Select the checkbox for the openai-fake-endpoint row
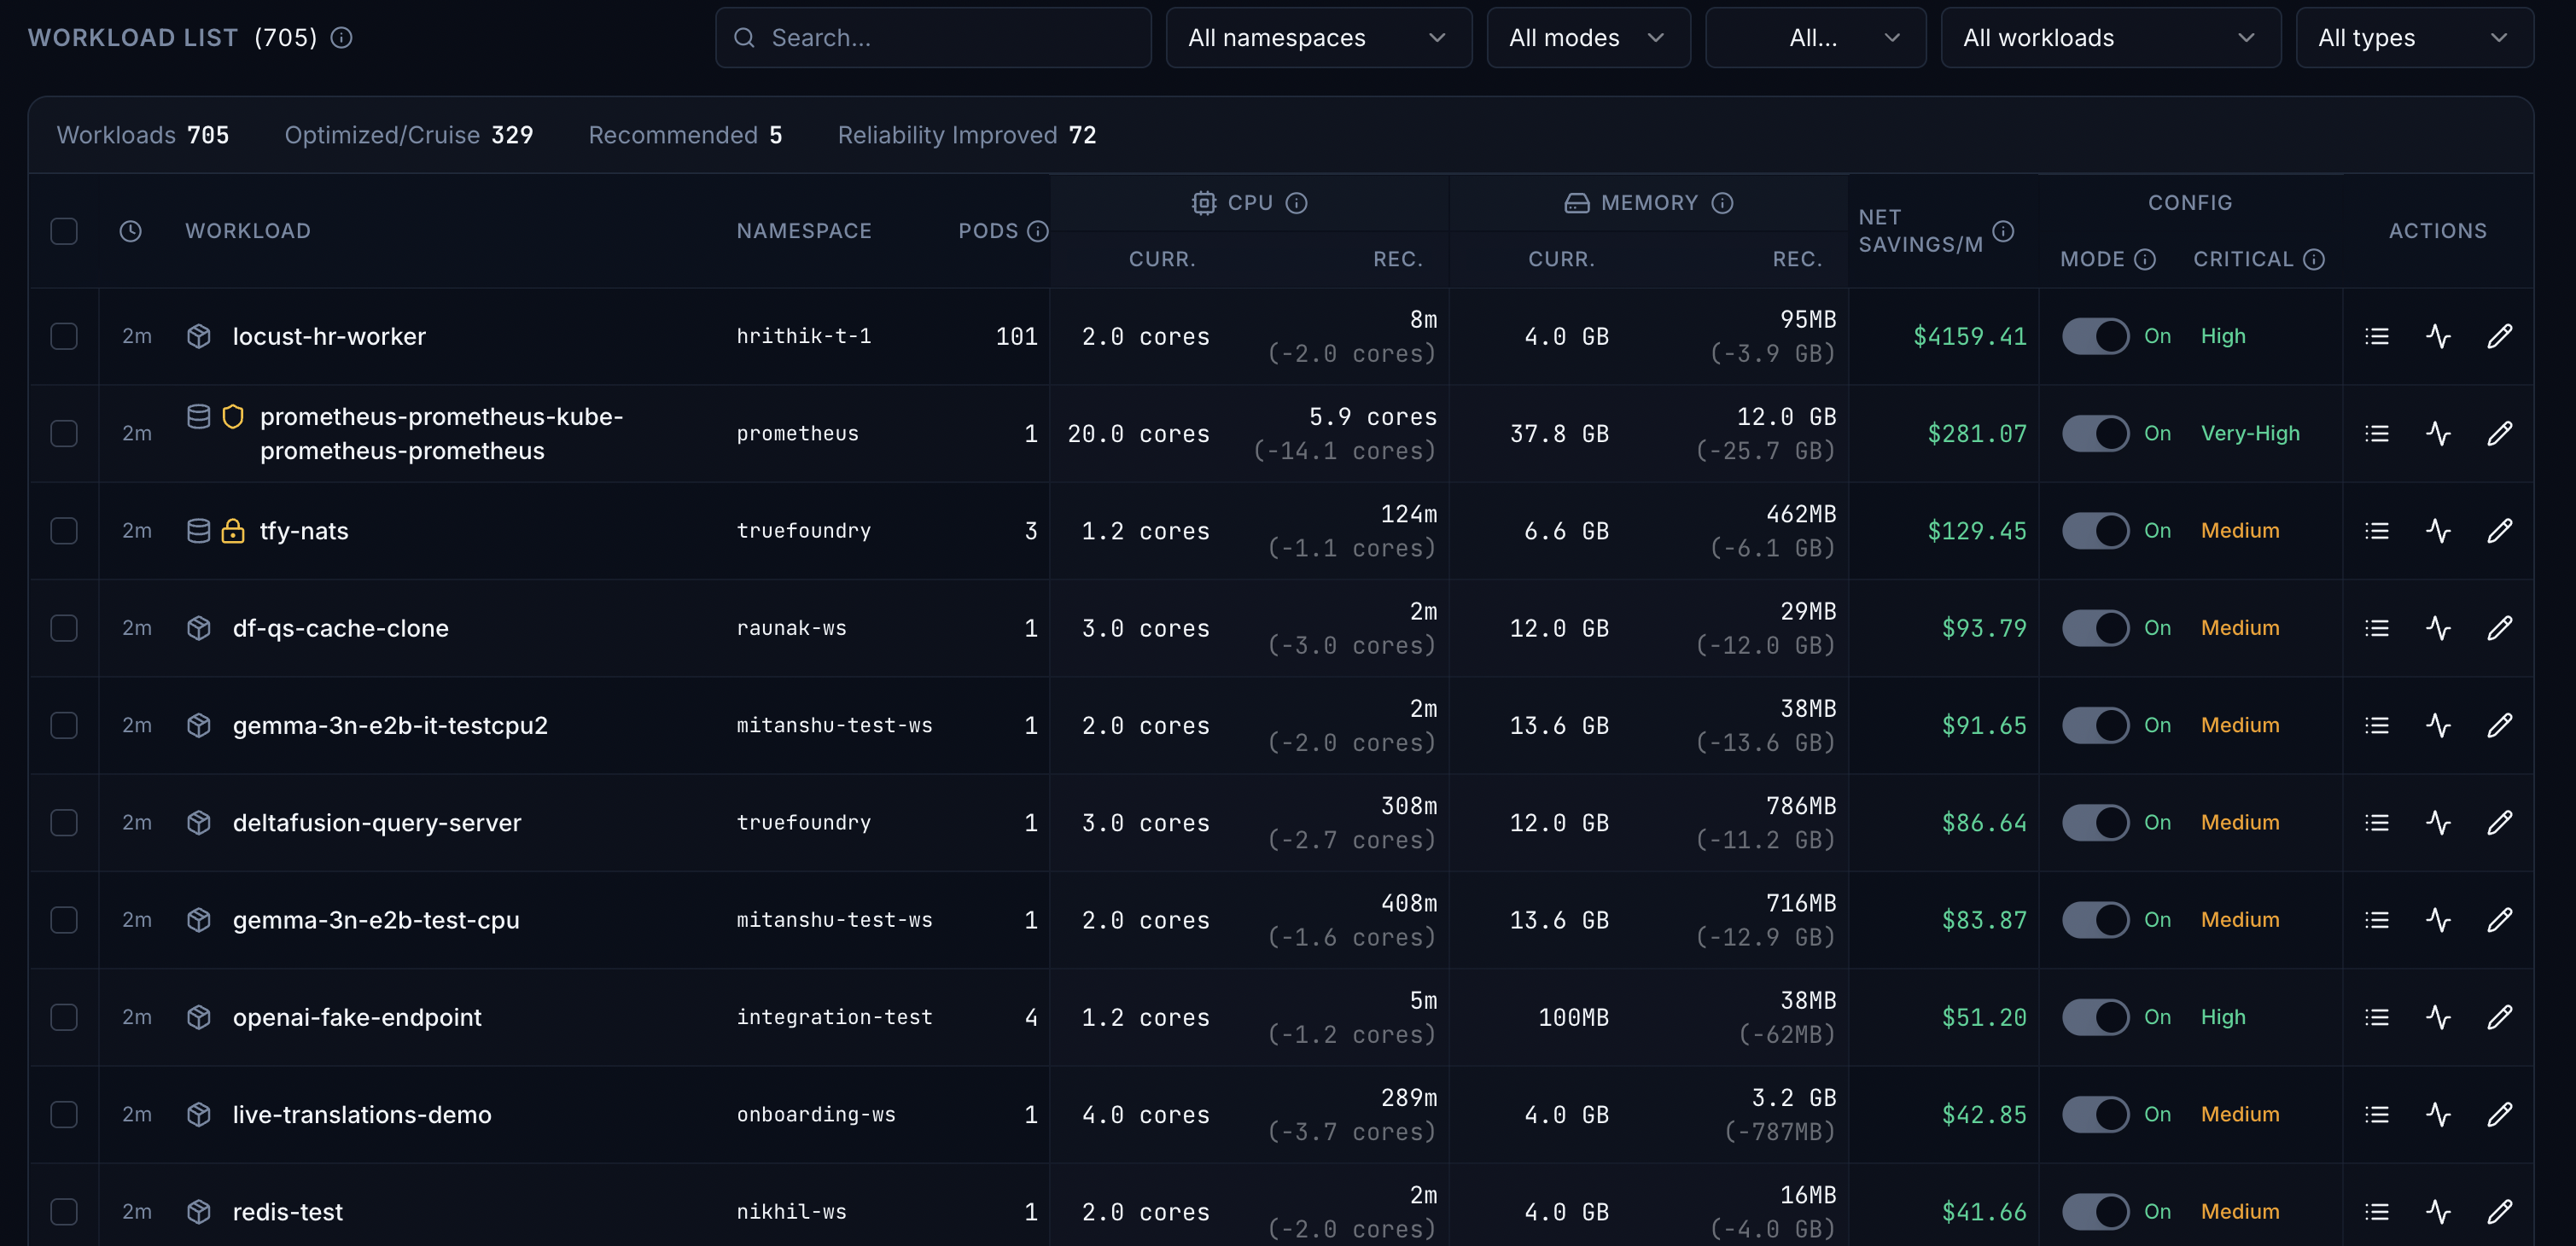2576x1246 pixels. coord(64,1017)
